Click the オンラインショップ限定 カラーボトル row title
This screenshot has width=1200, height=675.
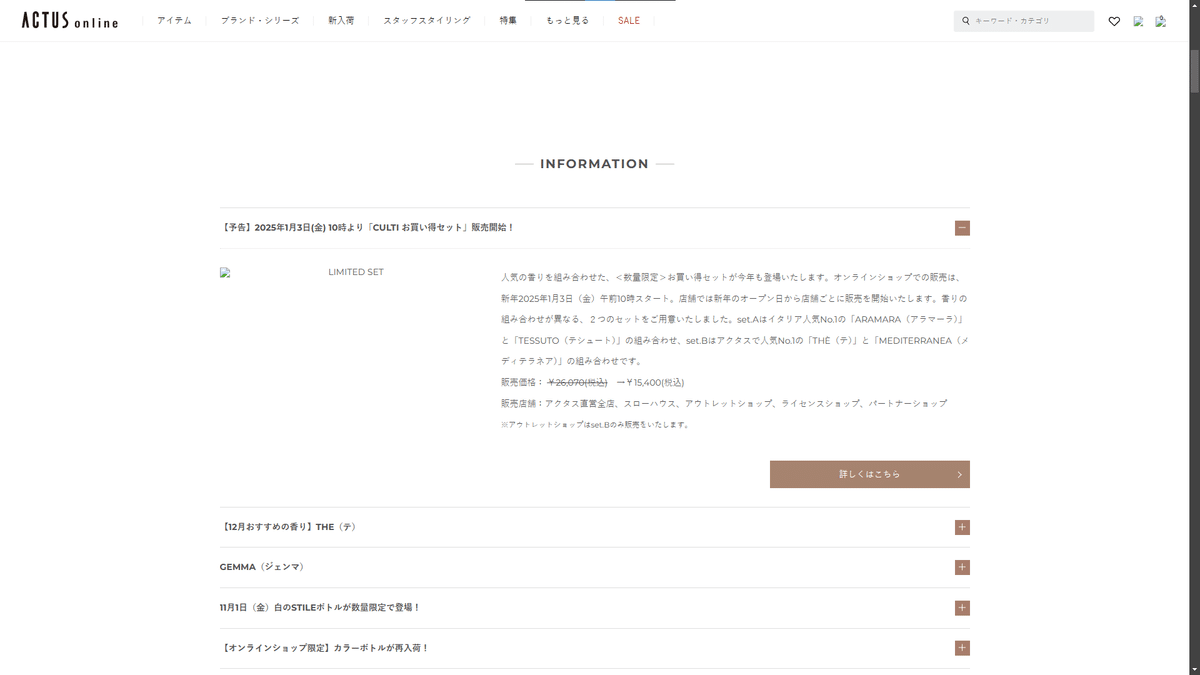tap(324, 648)
